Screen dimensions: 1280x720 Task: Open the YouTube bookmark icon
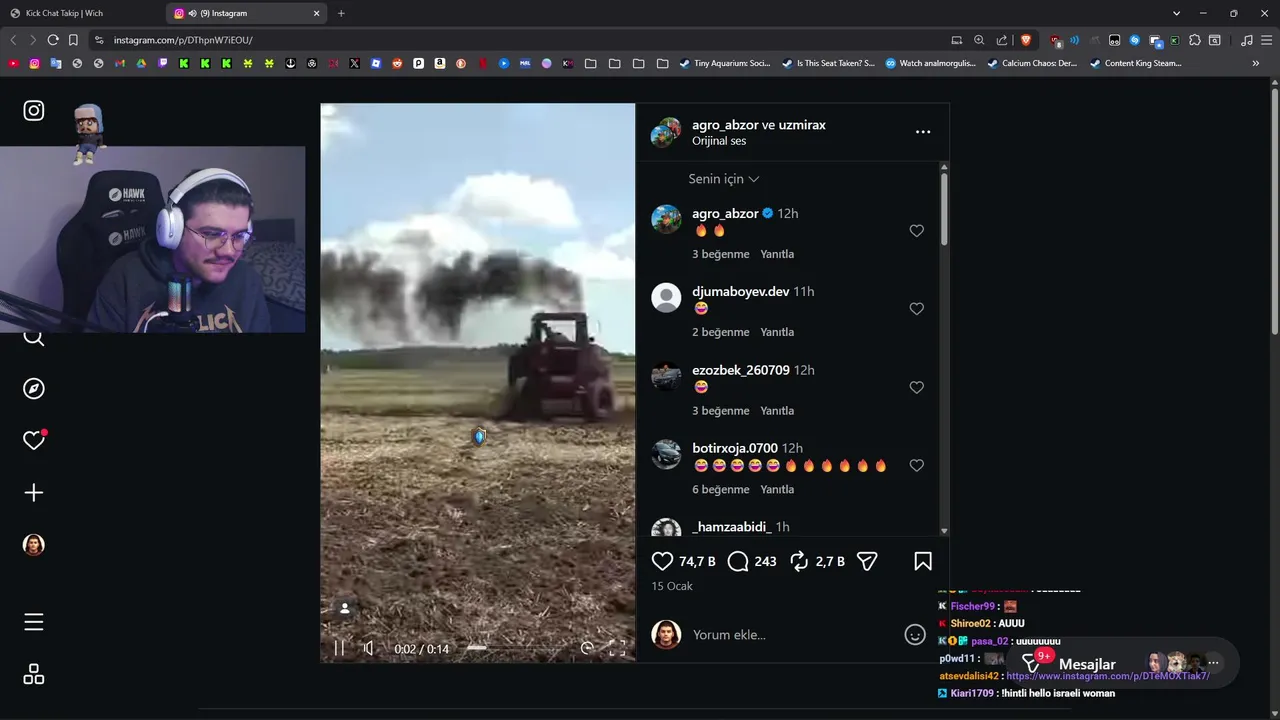(13, 63)
